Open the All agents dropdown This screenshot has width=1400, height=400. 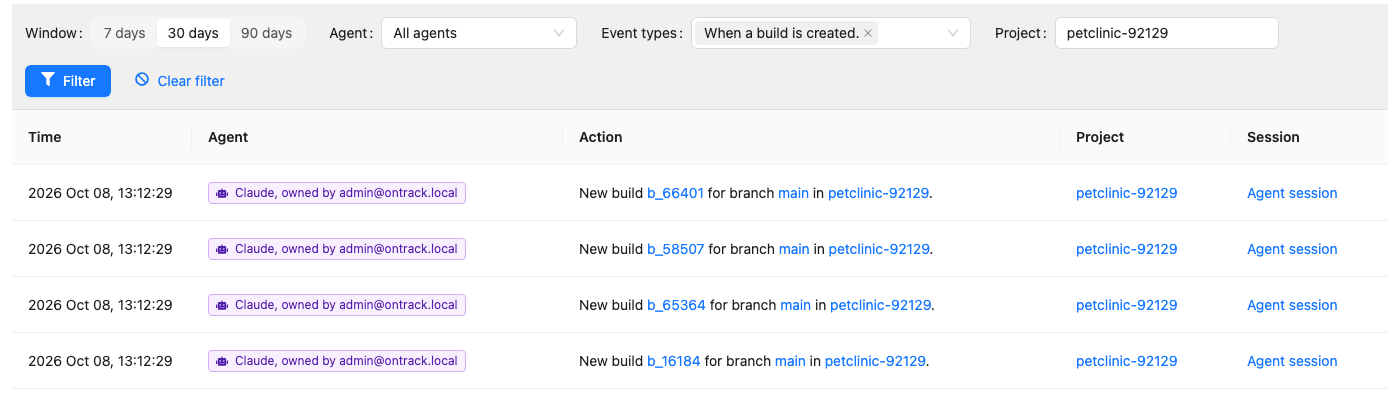click(x=479, y=33)
